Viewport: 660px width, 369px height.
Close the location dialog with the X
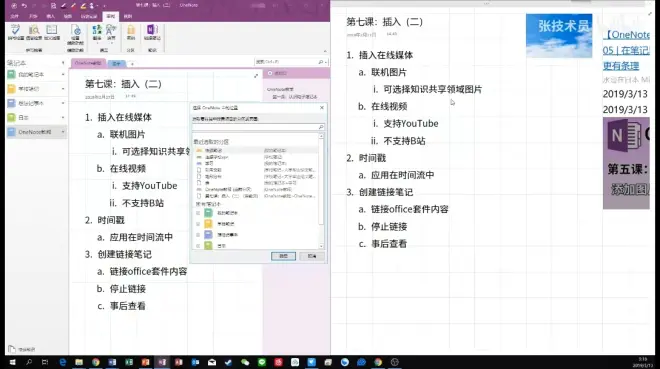click(322, 108)
